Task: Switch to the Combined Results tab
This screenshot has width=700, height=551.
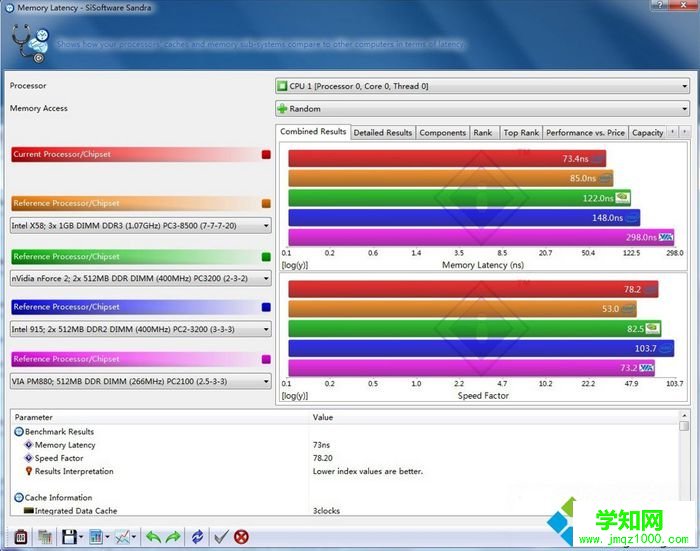Action: coord(313,132)
